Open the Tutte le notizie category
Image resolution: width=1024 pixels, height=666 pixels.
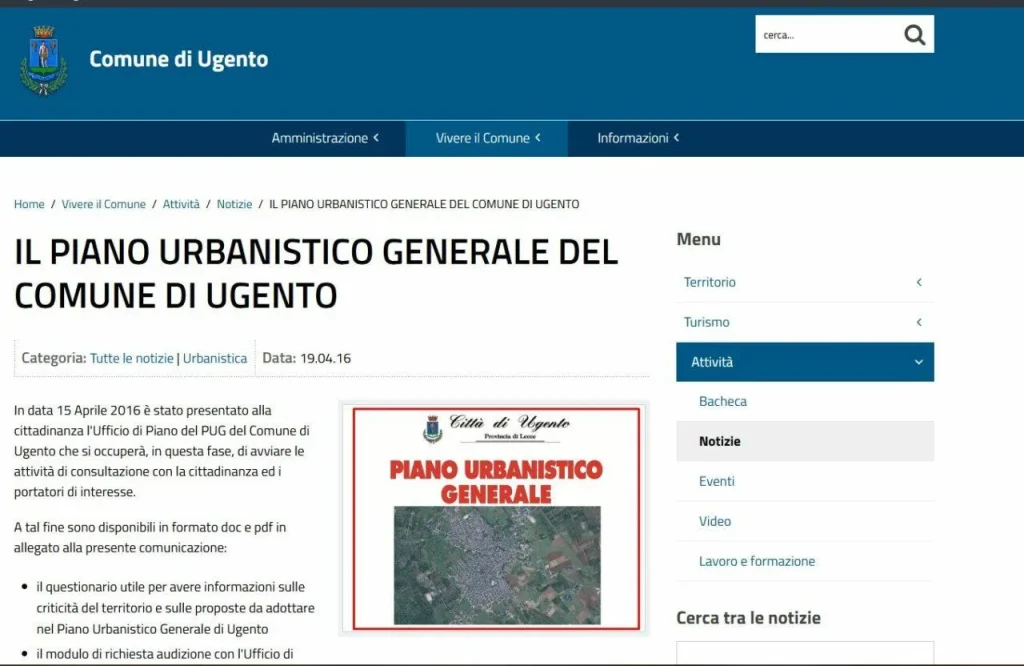click(x=132, y=358)
